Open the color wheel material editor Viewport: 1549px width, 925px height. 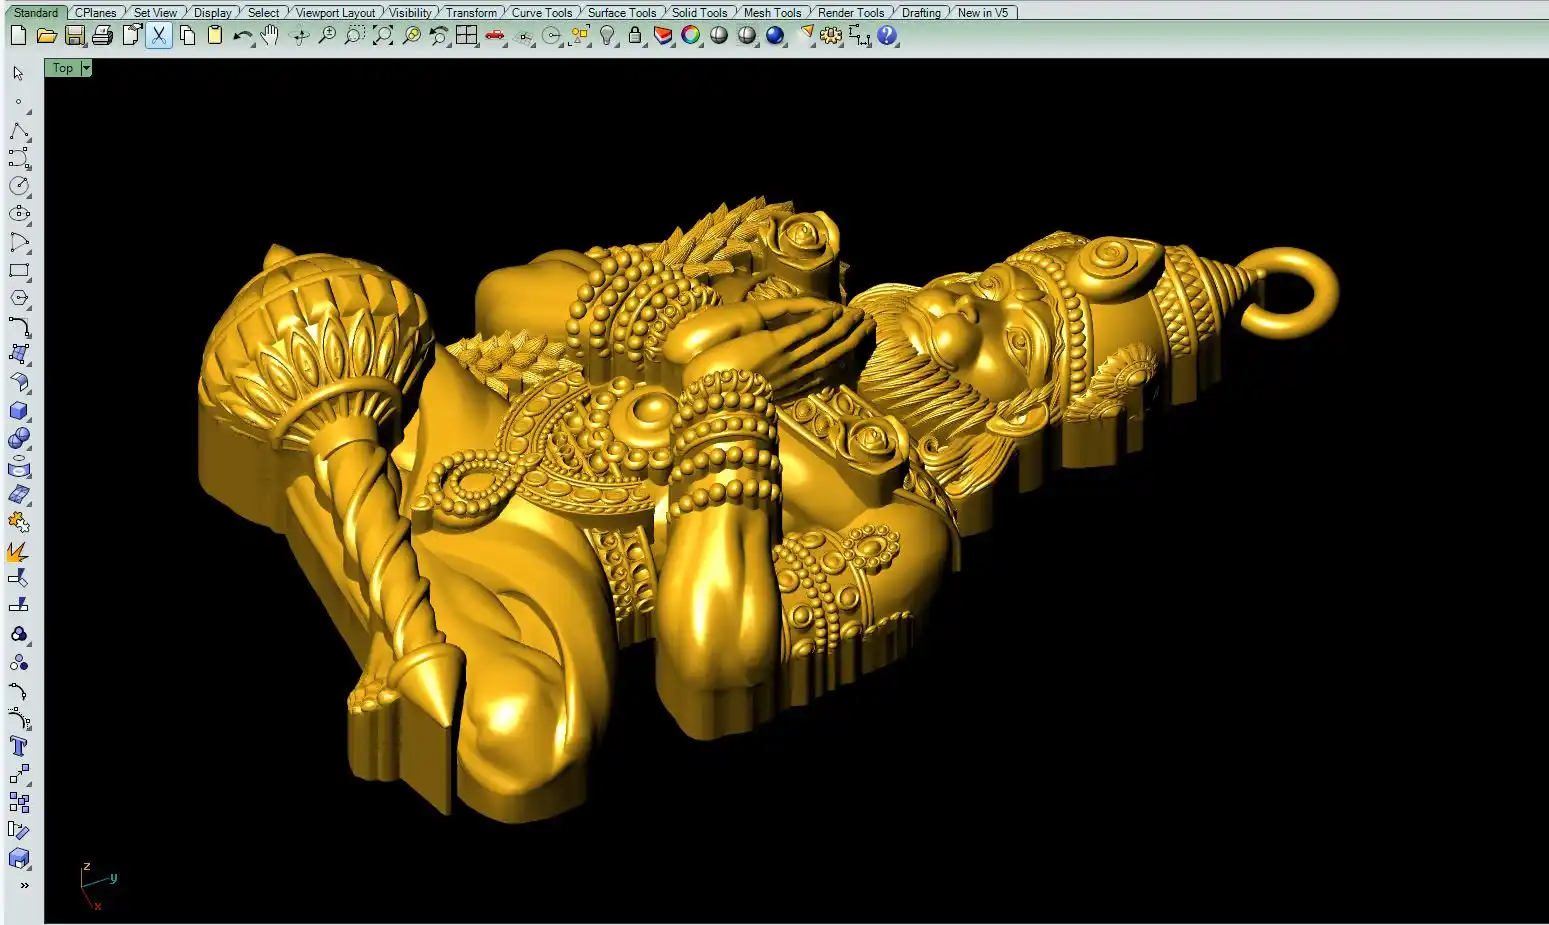click(691, 36)
